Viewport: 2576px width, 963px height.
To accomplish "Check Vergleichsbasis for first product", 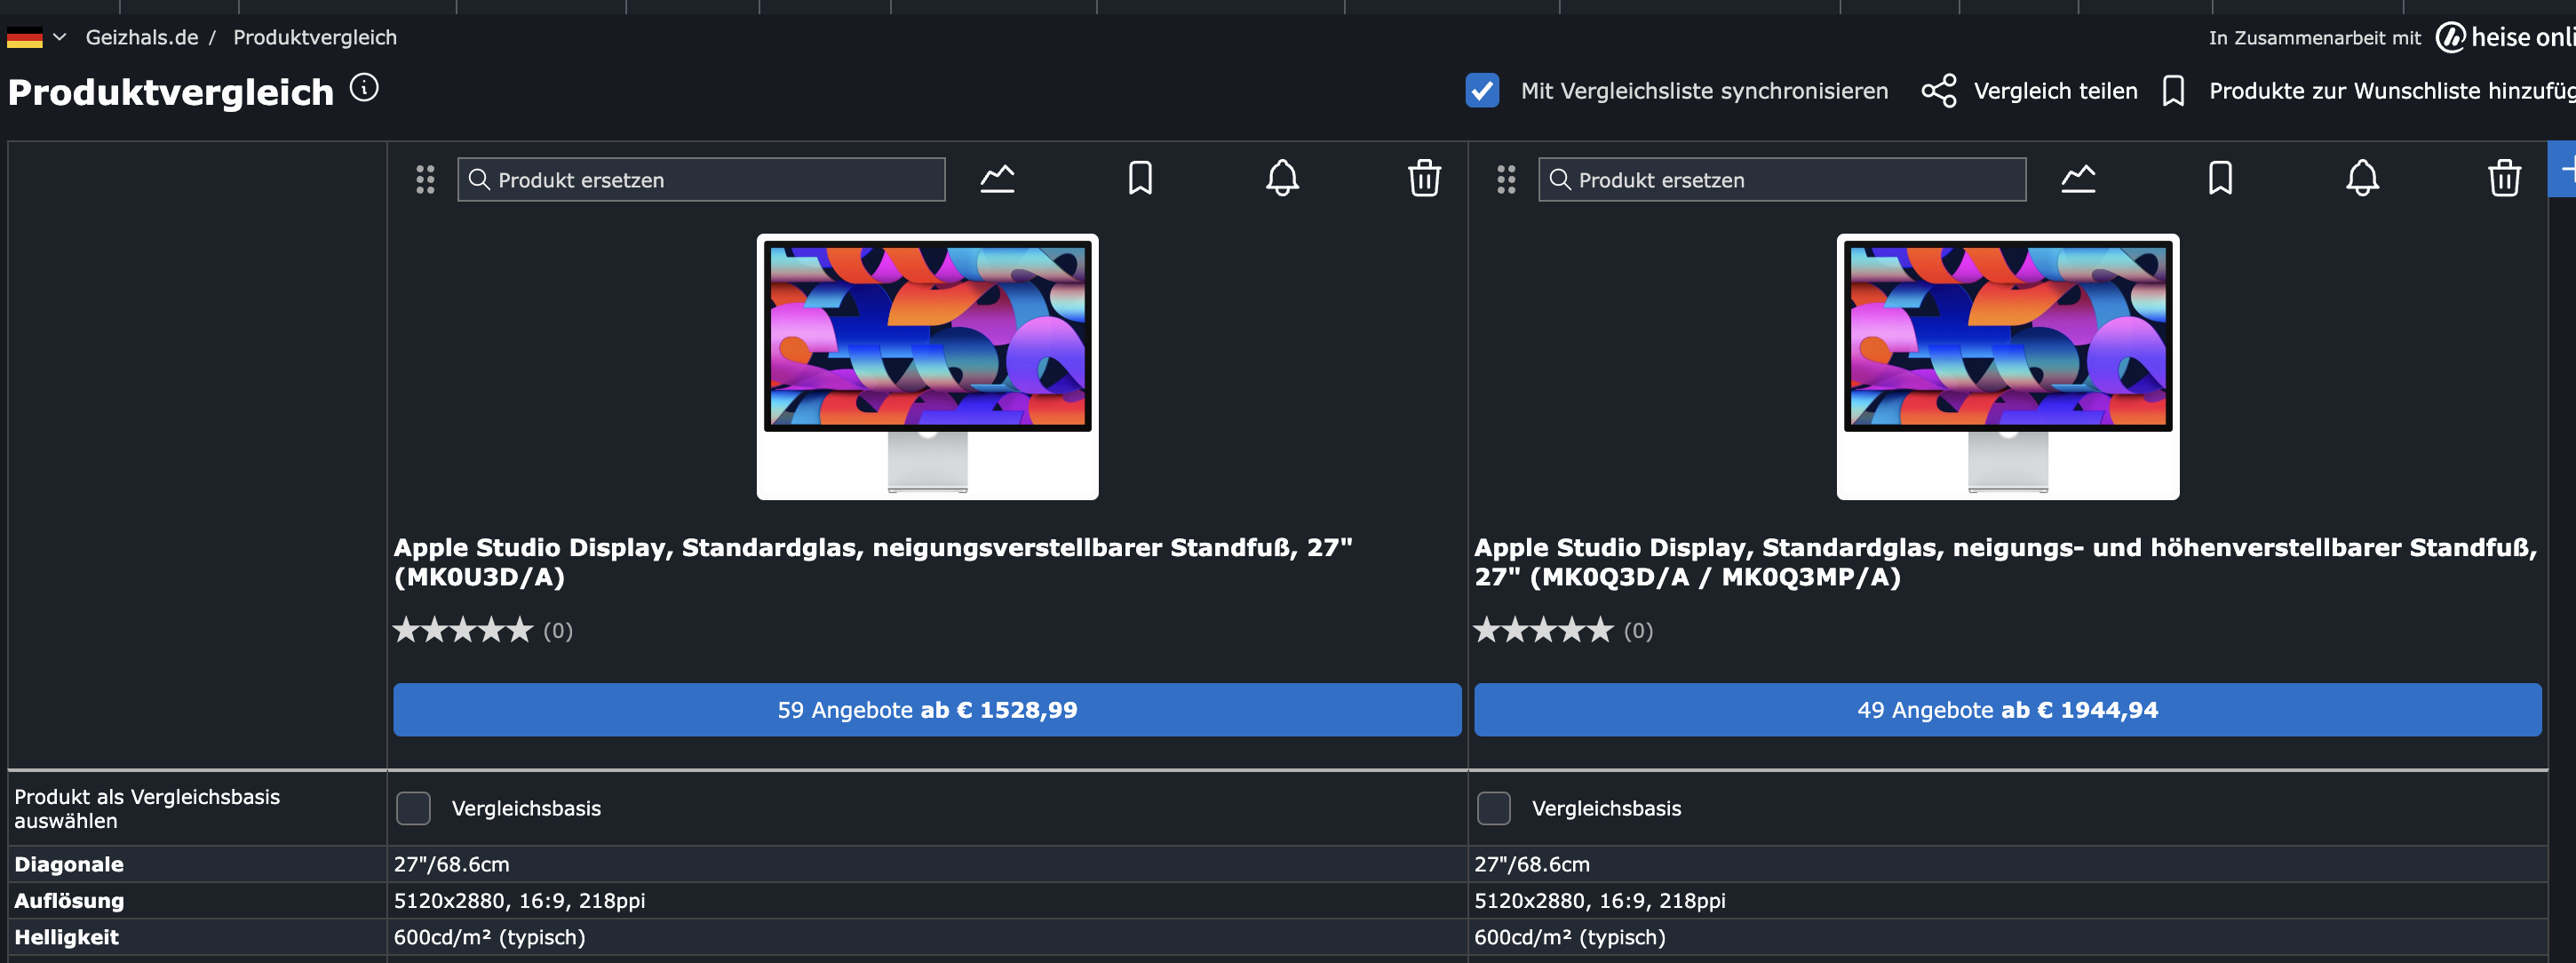I will 413,808.
